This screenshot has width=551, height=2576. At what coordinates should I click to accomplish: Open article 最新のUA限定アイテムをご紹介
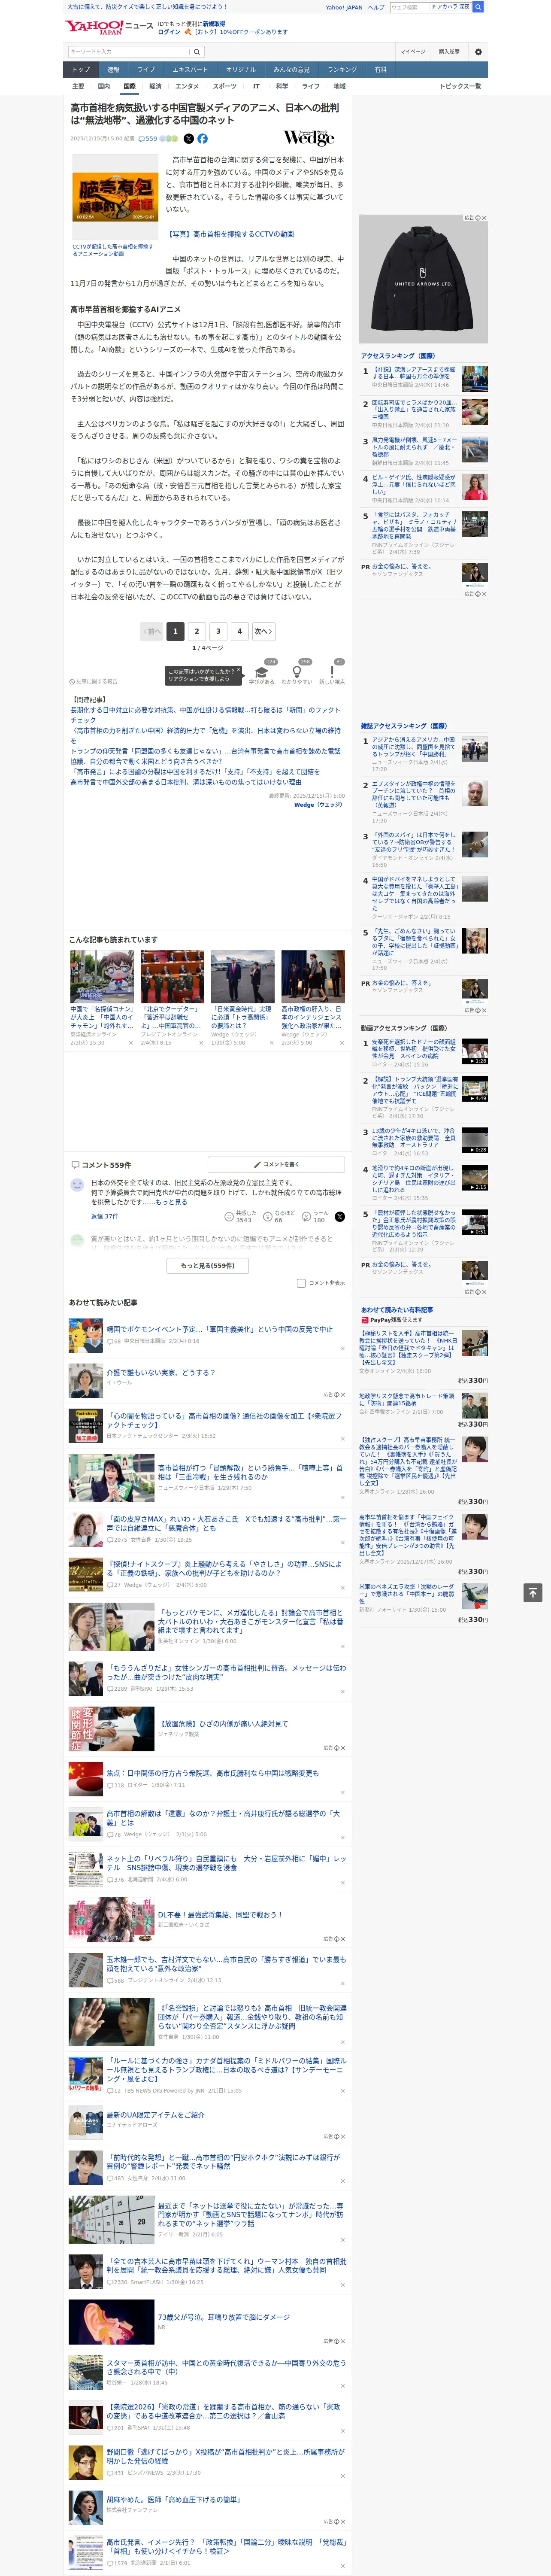pos(156,2115)
